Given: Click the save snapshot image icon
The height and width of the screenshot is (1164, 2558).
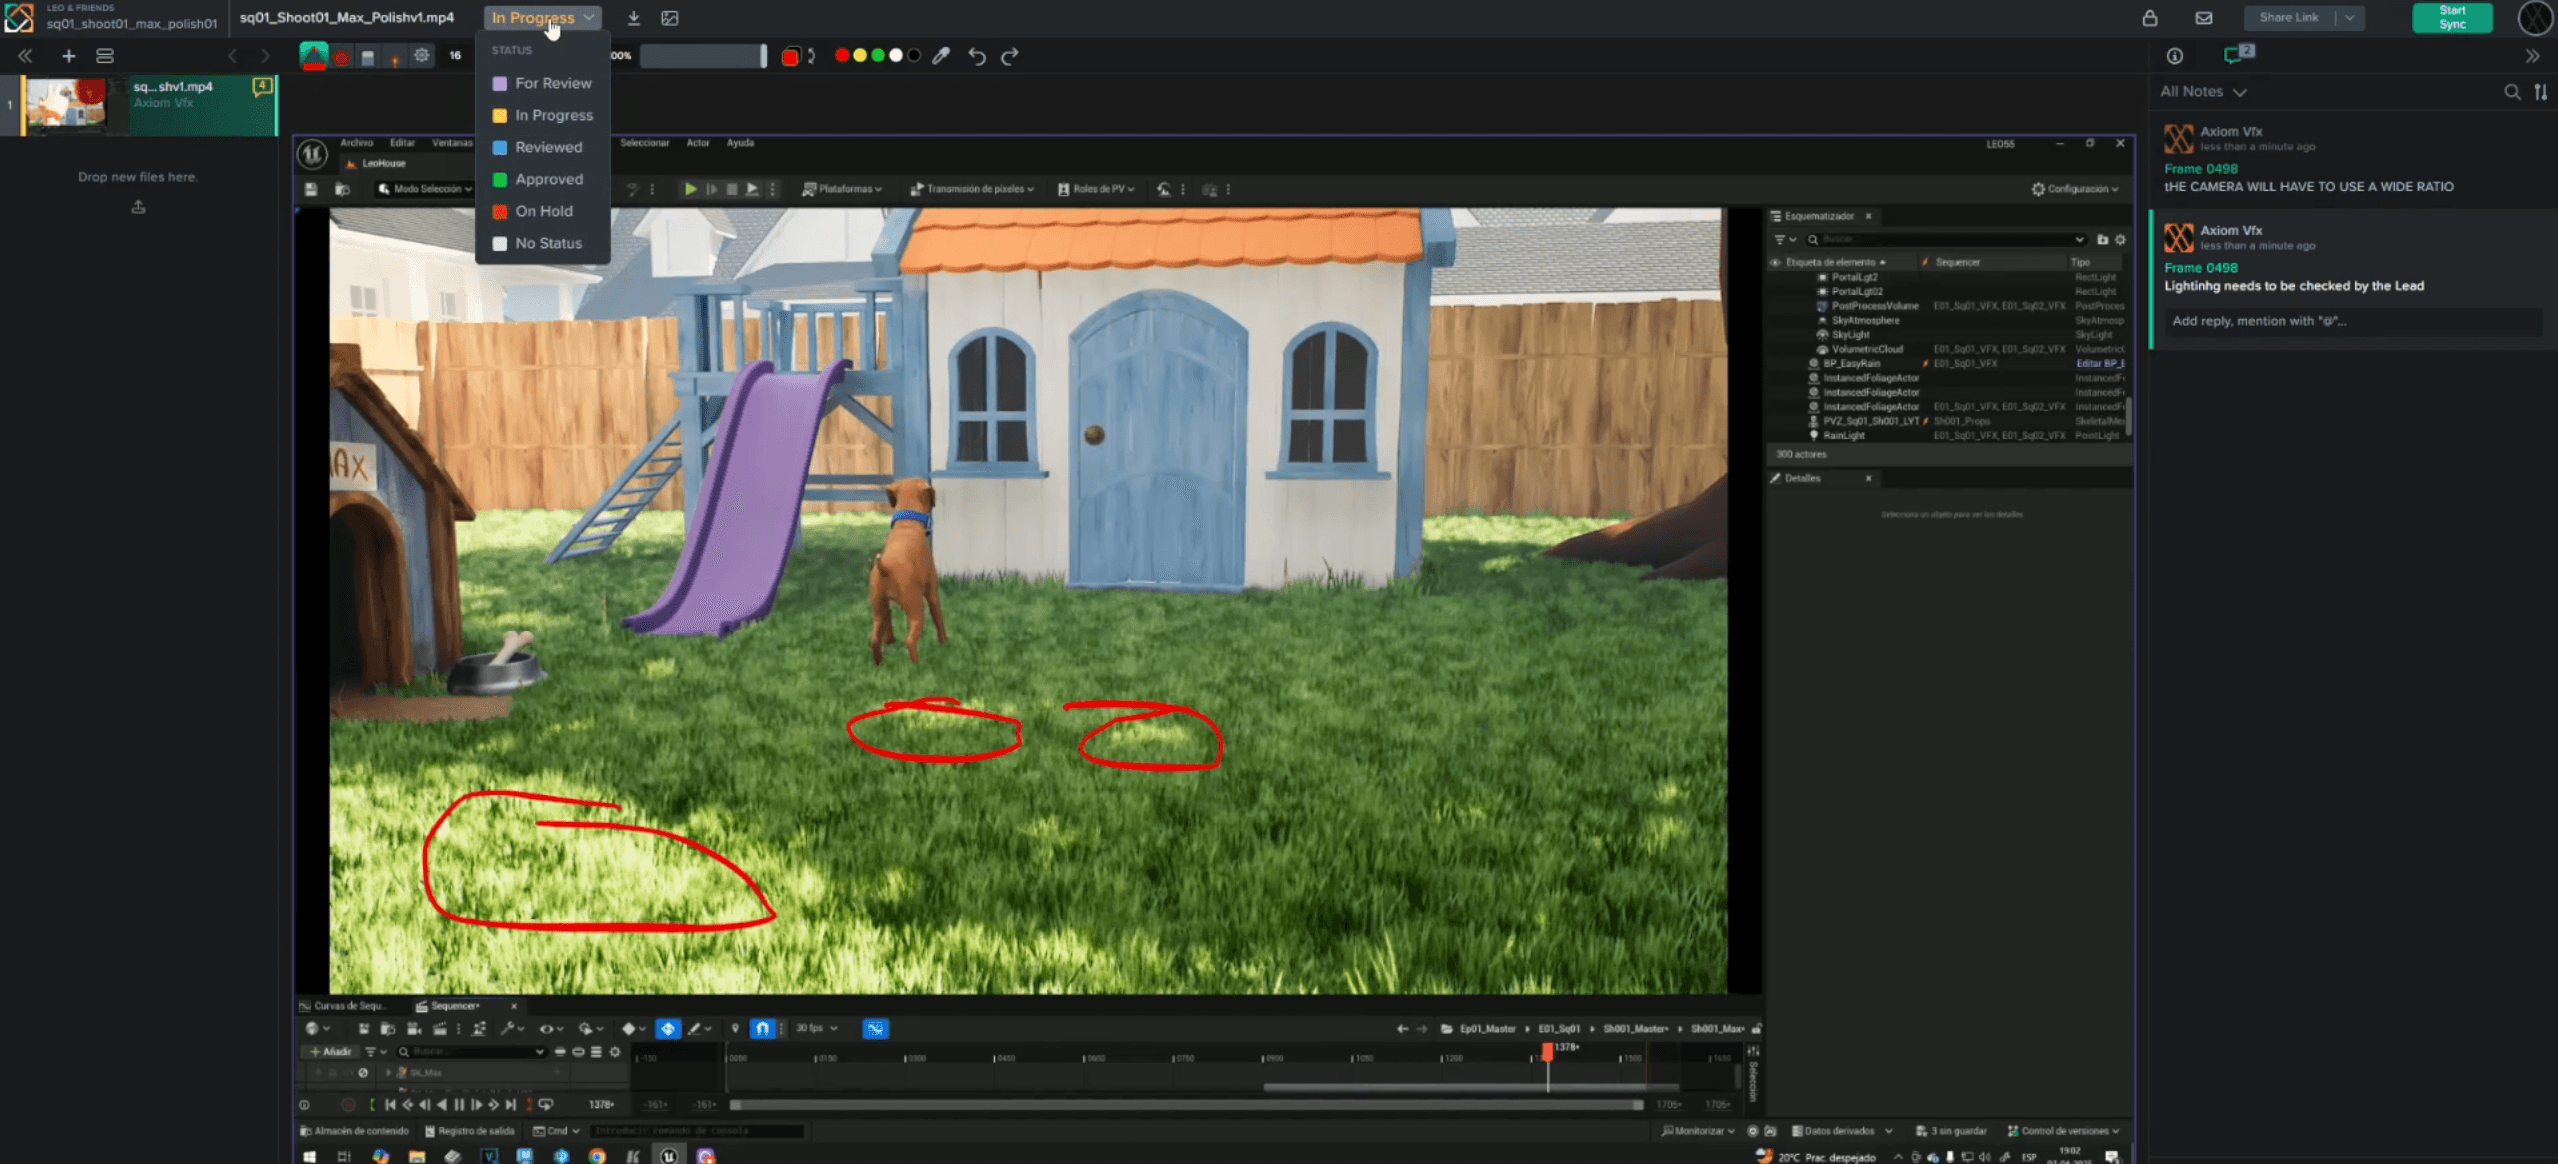Looking at the screenshot, I should pos(670,18).
